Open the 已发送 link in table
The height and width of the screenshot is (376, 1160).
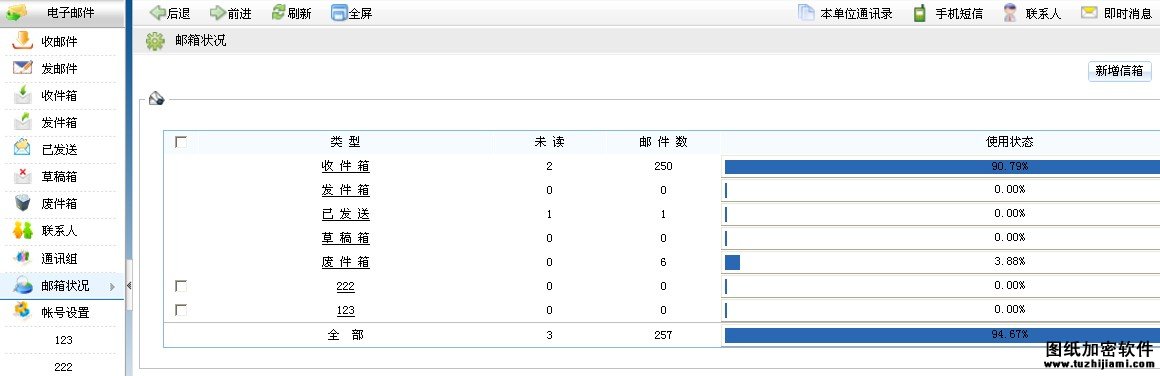(x=345, y=214)
